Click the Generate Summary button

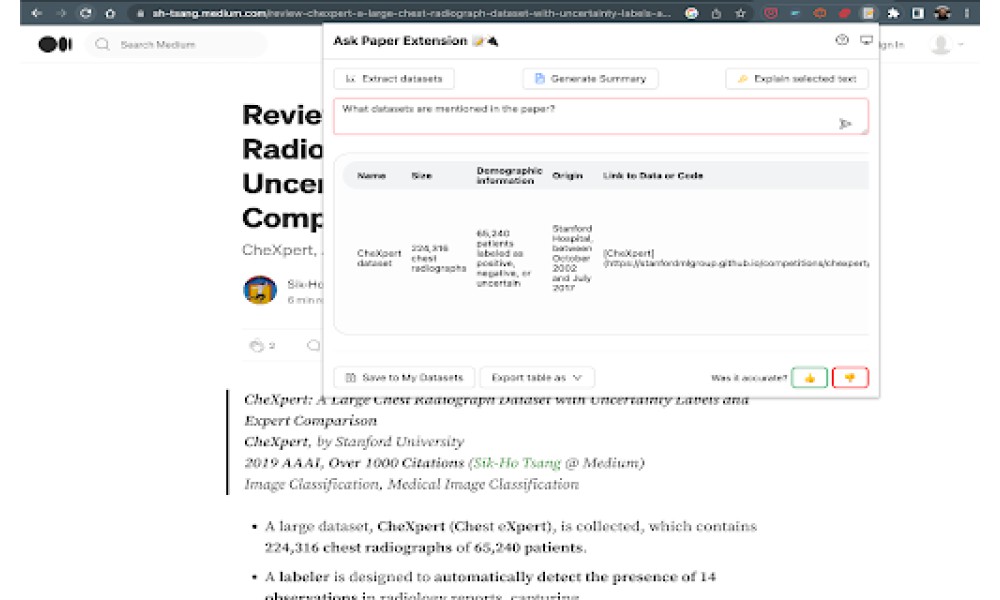coord(590,78)
